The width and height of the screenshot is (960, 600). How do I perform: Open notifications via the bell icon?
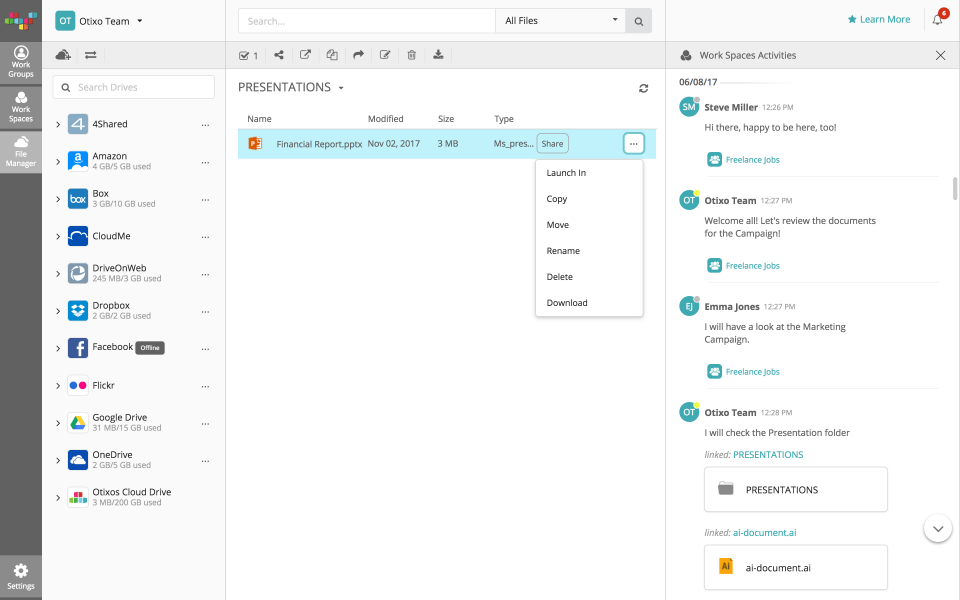(x=936, y=19)
